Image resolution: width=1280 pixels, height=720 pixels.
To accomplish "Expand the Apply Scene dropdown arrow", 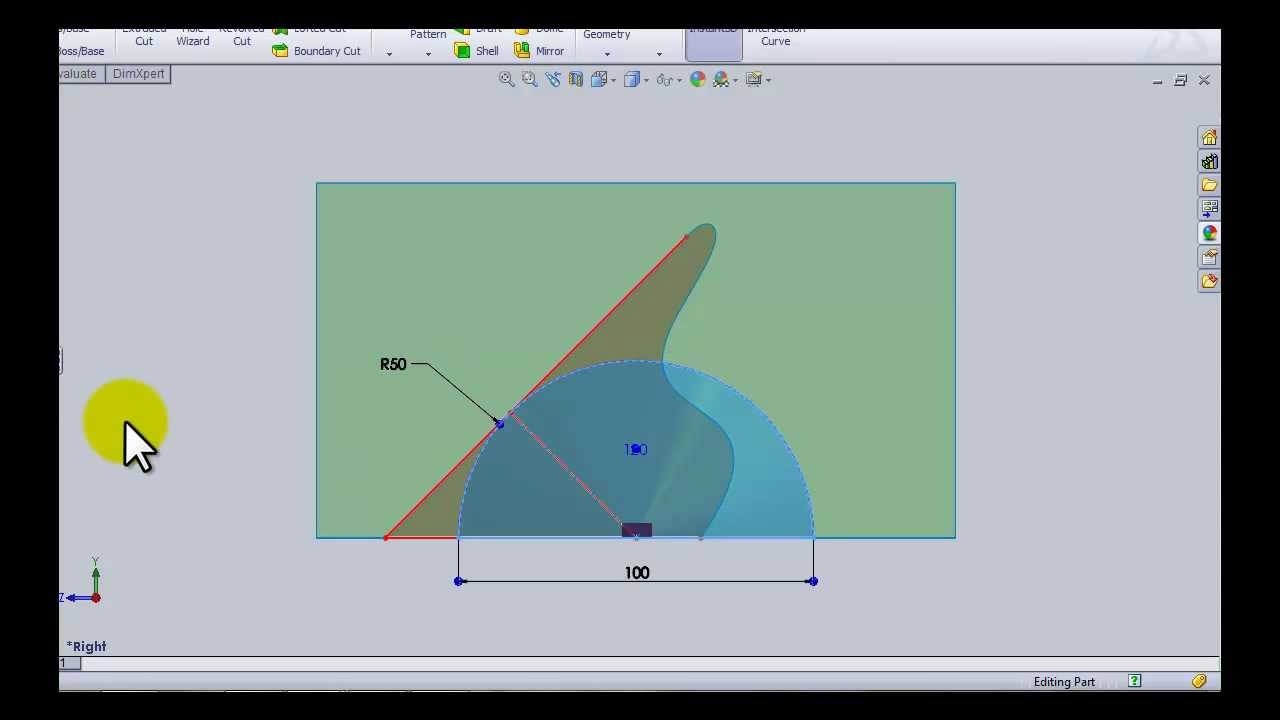I will click(736, 80).
